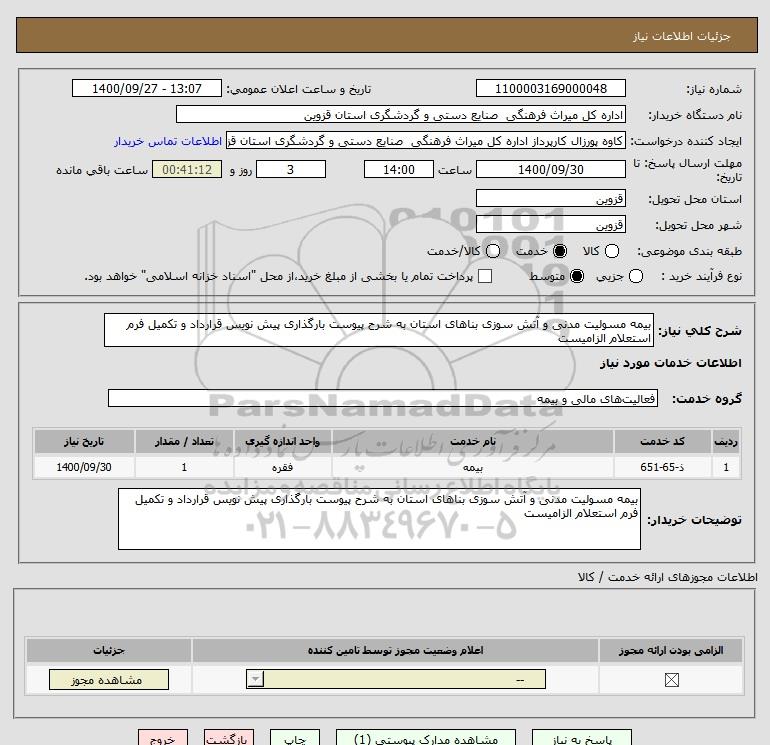Click table date cell 1400/09/30
The width and height of the screenshot is (770, 745).
84,467
